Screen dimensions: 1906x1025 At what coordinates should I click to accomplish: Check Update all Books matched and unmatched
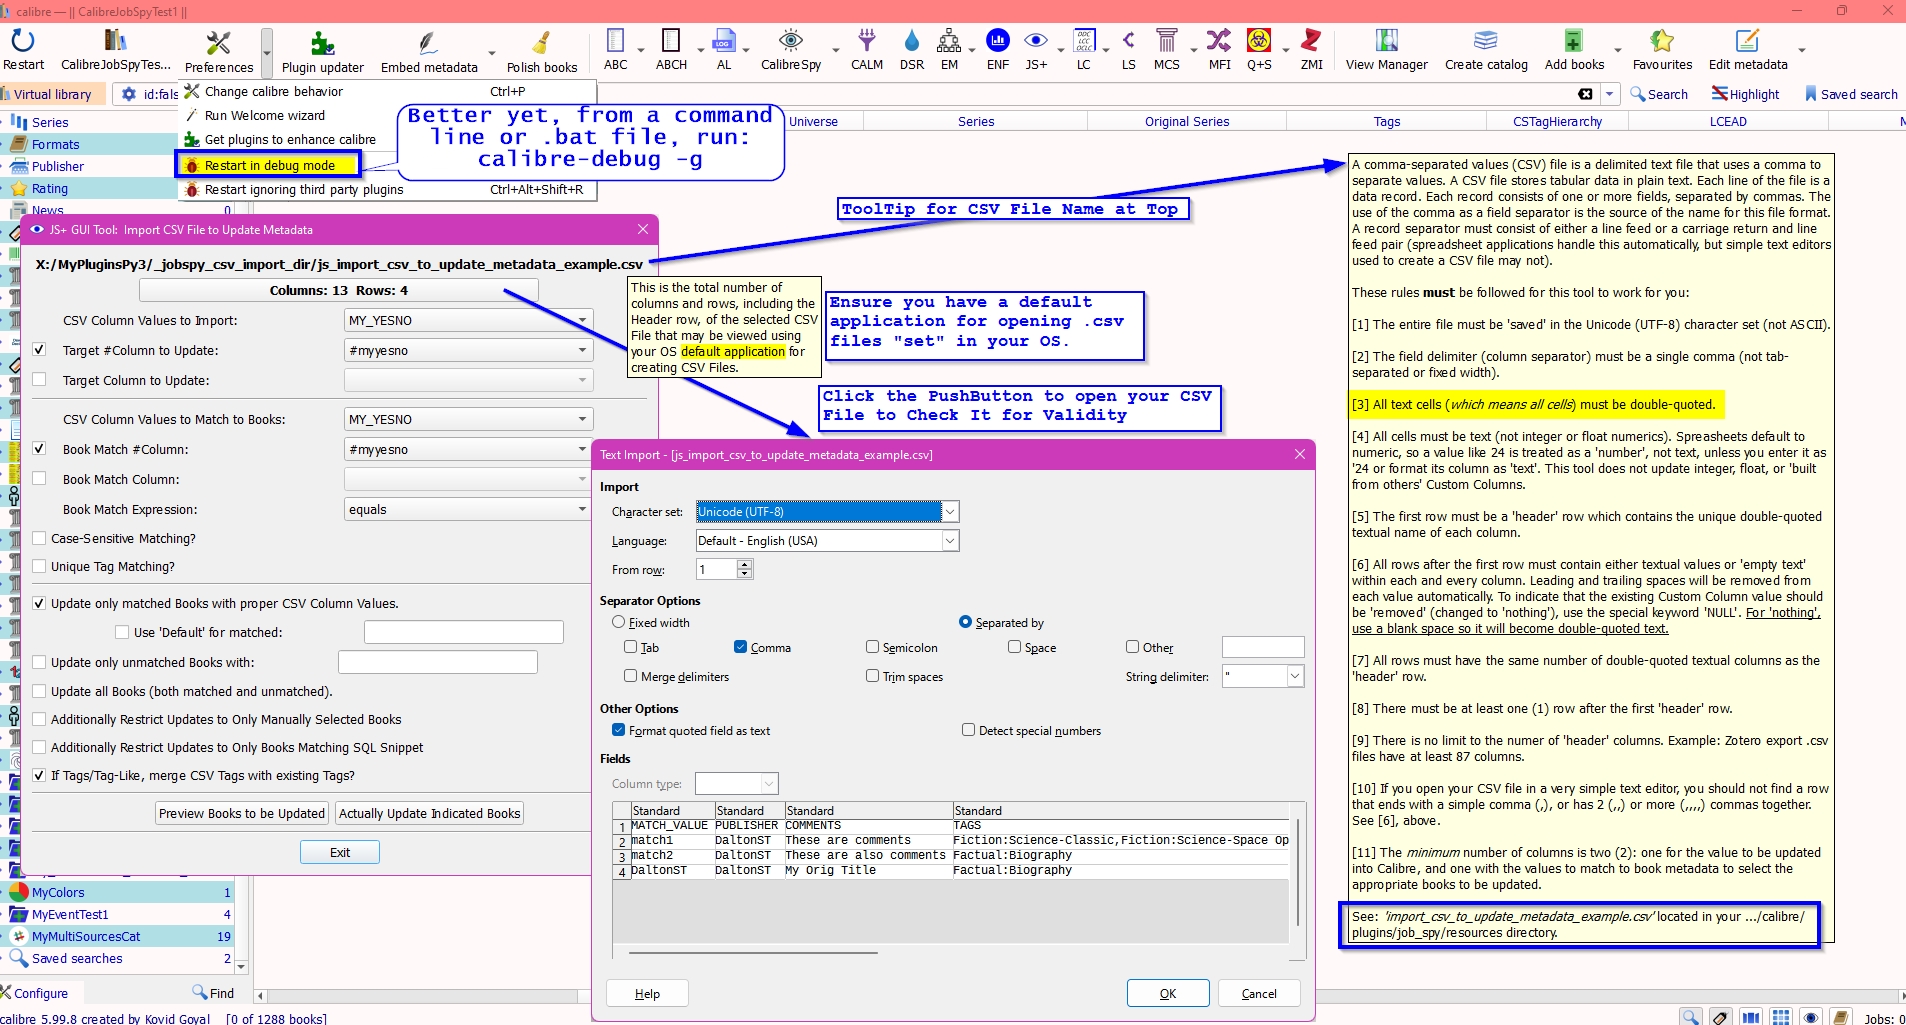[39, 691]
